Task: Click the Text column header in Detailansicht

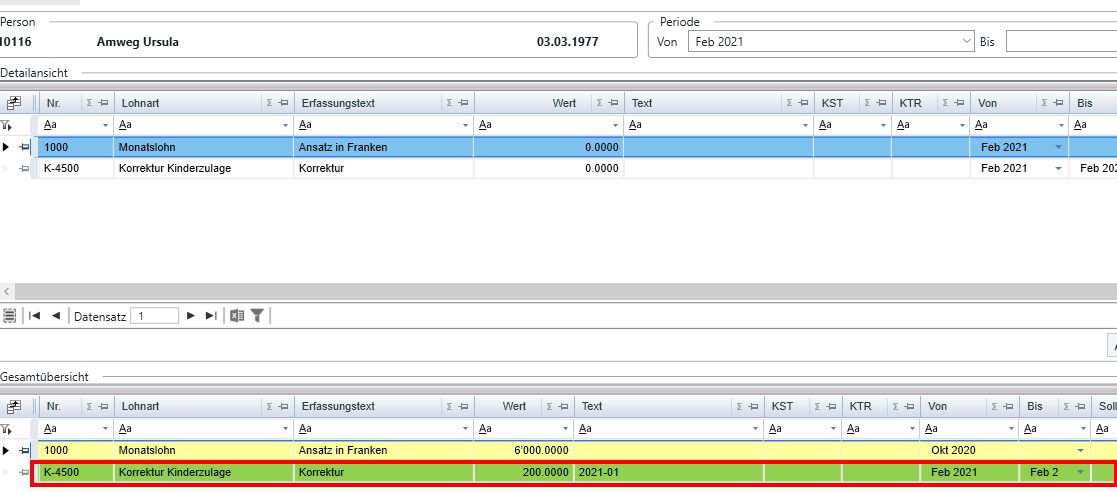Action: click(x=643, y=103)
